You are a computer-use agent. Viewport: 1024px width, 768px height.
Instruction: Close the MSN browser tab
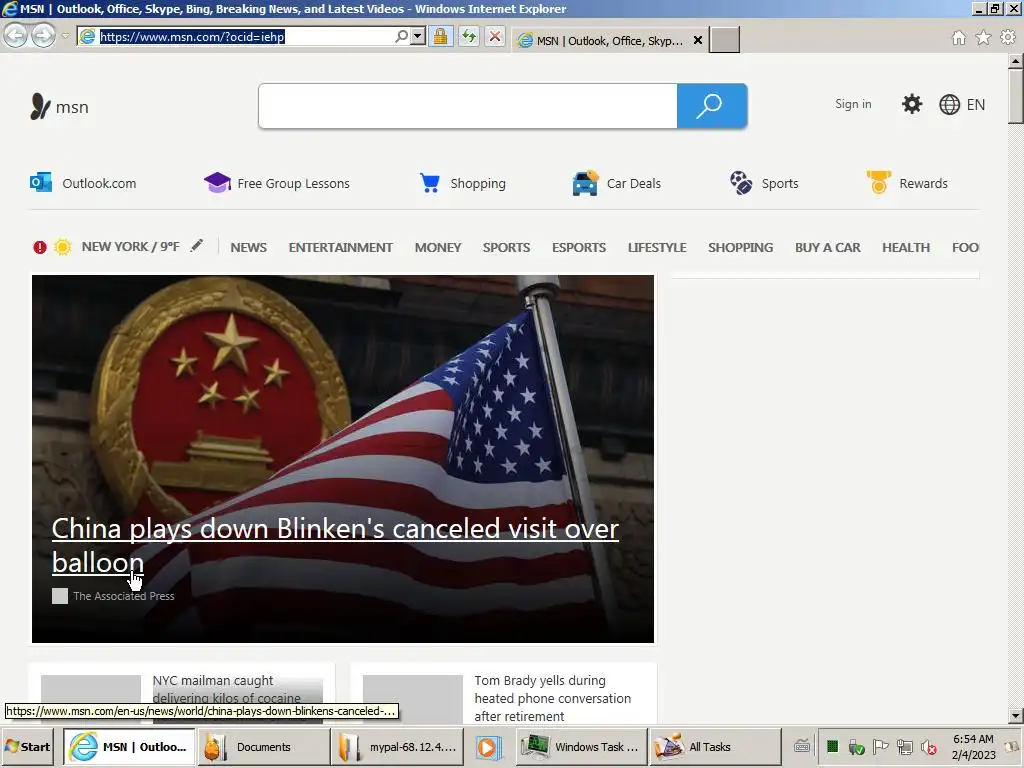(x=697, y=40)
